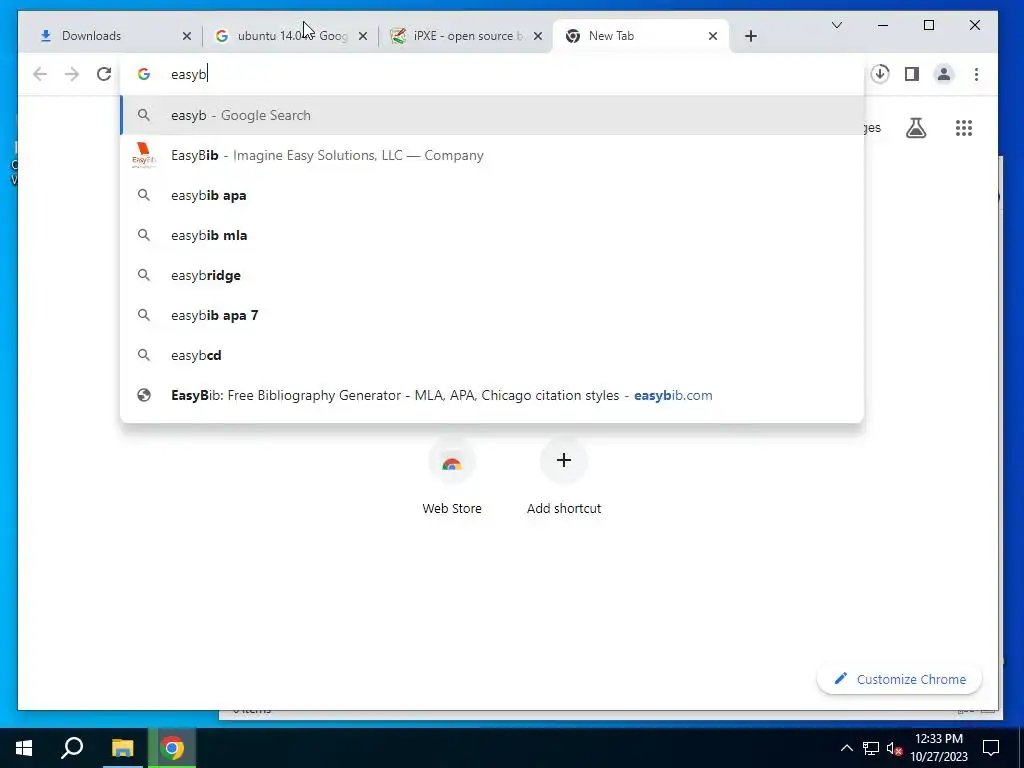Click the network tray icon
Viewport: 1024px width, 768px height.
point(871,748)
